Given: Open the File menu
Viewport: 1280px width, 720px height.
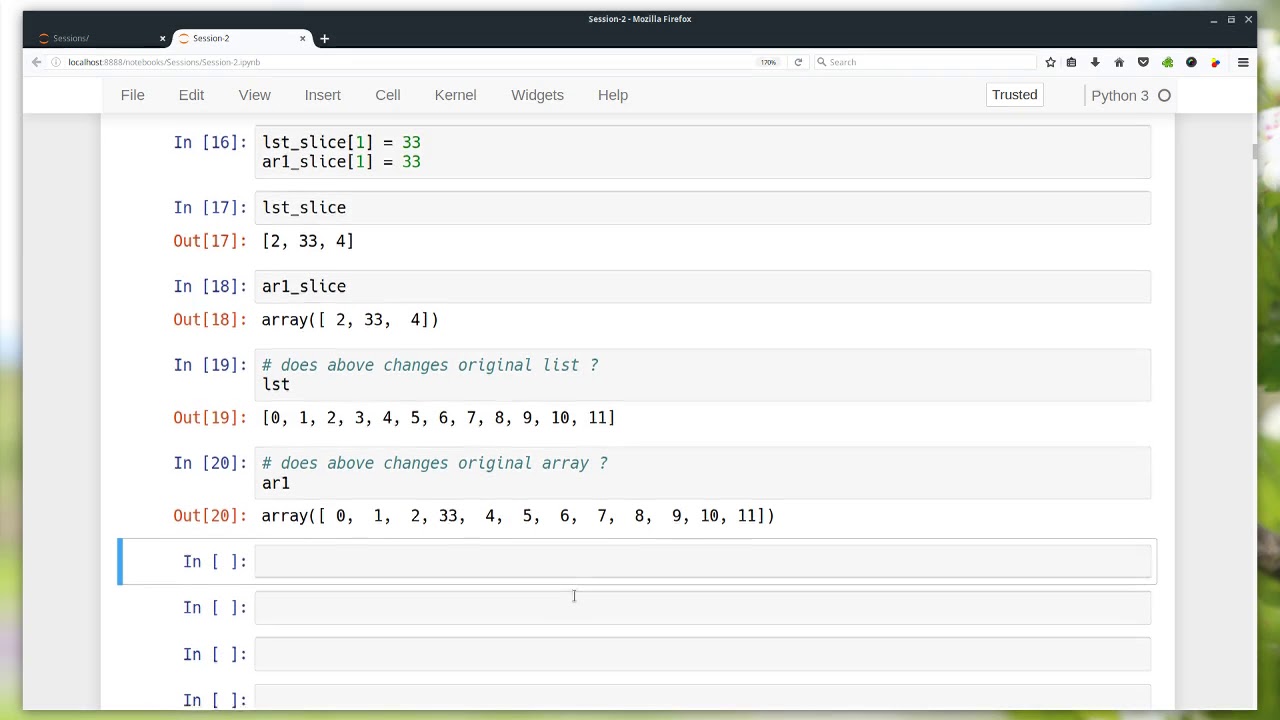Looking at the screenshot, I should coord(132,95).
